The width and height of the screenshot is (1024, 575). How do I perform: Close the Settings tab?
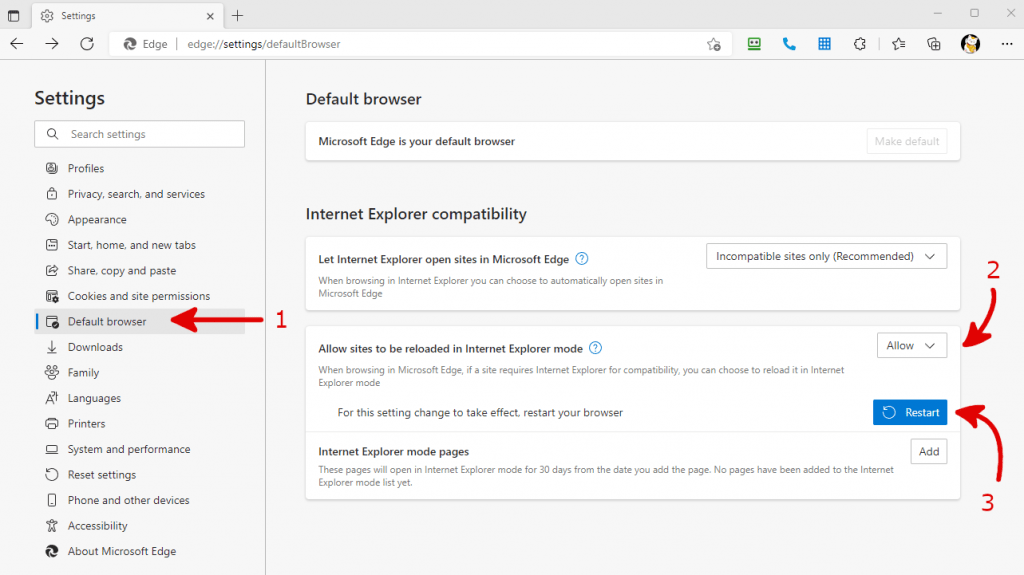pos(210,16)
